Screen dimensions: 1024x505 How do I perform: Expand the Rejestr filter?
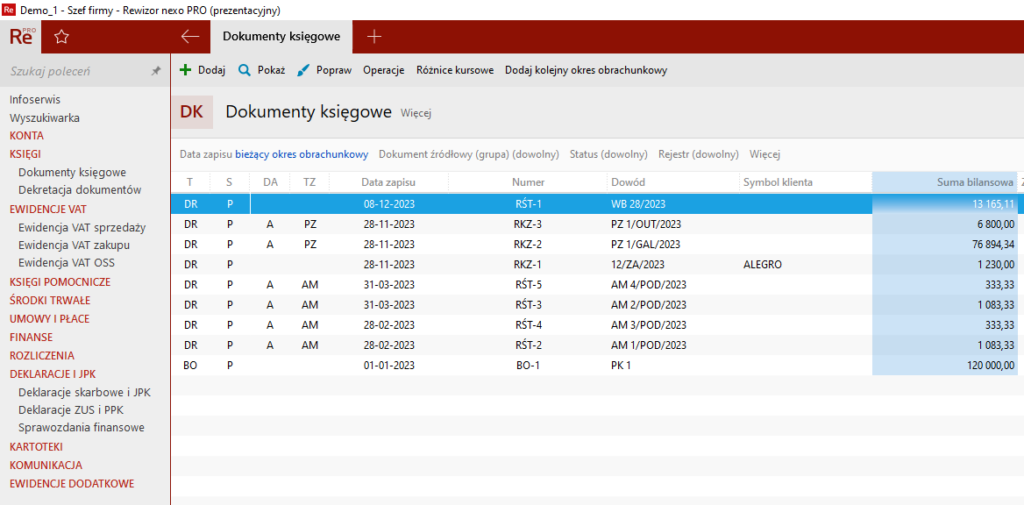[x=698, y=155]
